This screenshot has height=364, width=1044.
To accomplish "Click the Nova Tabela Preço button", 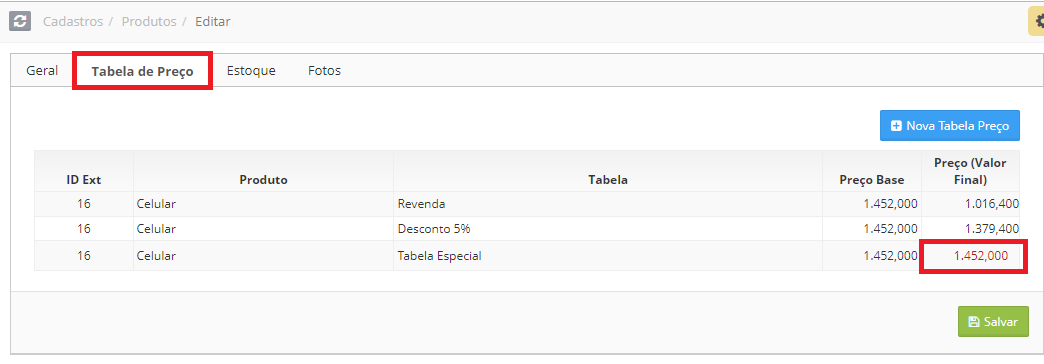I will click(x=949, y=126).
